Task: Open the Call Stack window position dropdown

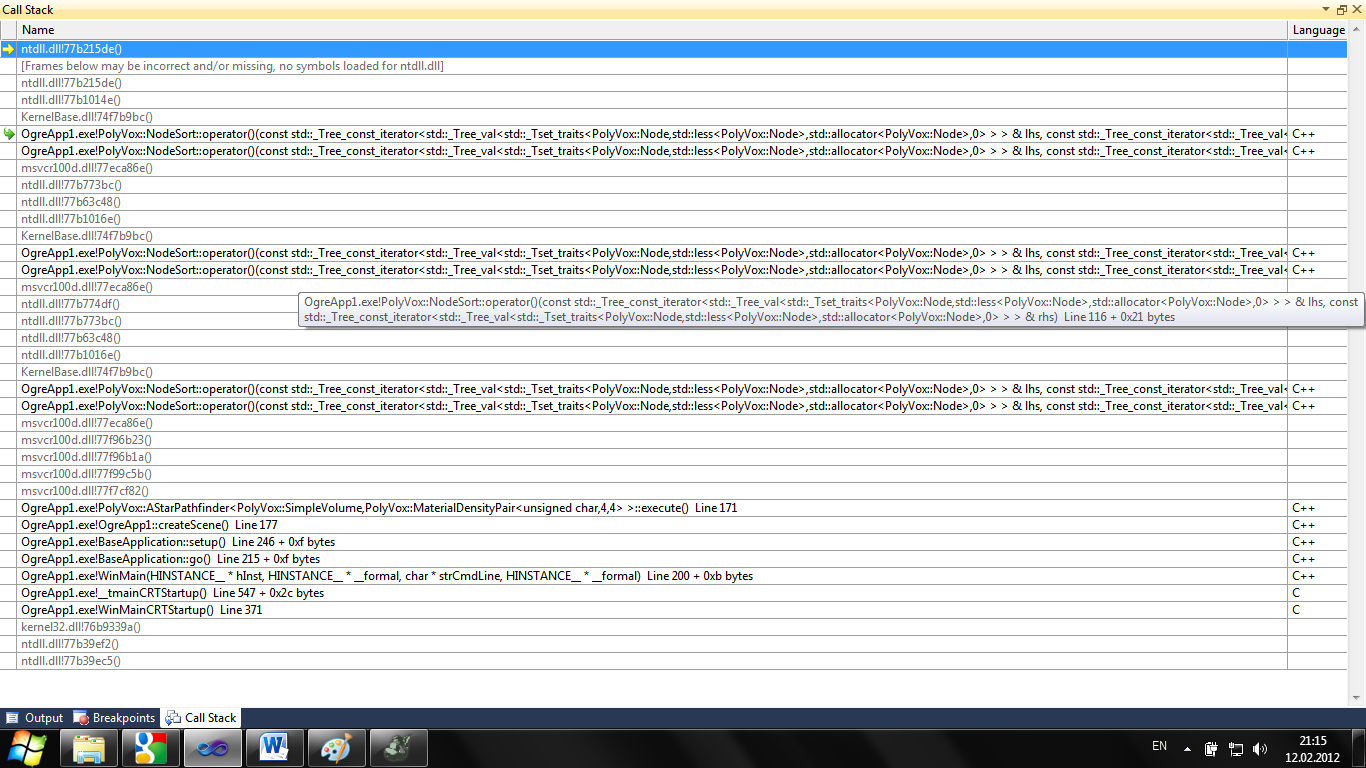Action: click(1326, 9)
